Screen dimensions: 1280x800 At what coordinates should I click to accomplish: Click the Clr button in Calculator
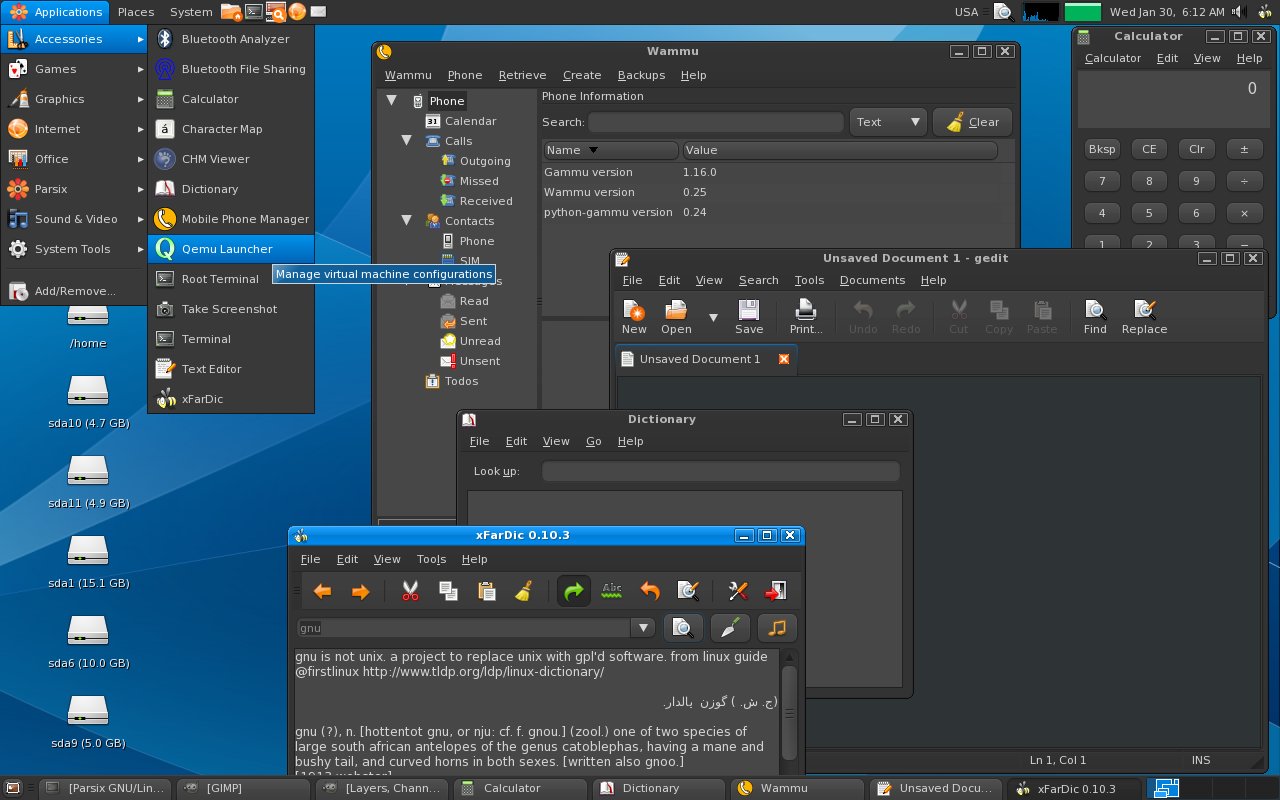(x=1197, y=149)
